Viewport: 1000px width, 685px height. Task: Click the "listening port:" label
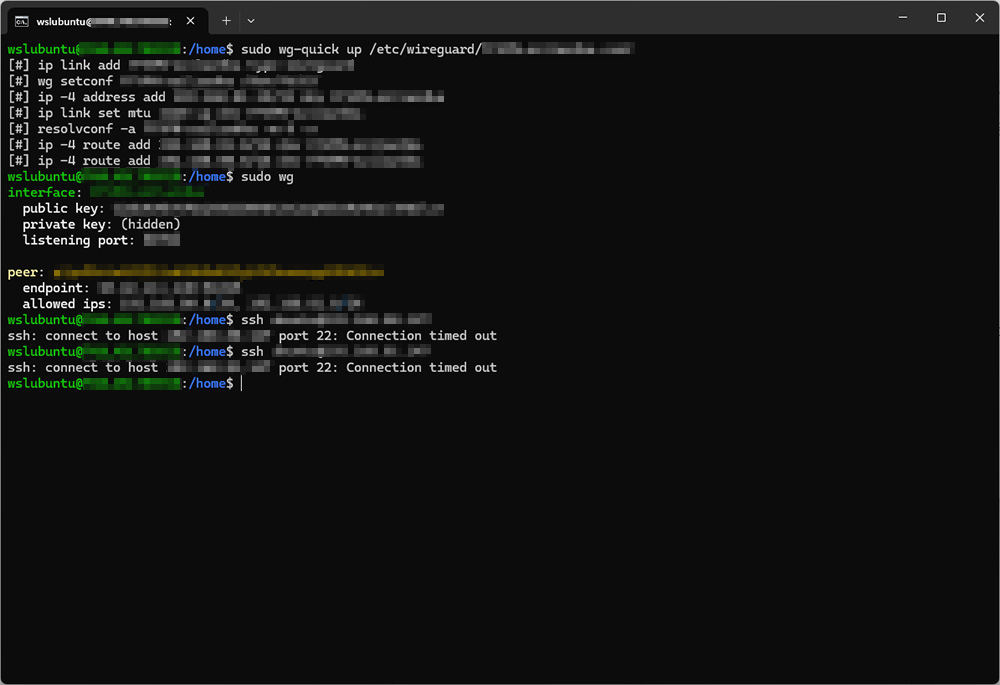click(x=78, y=240)
